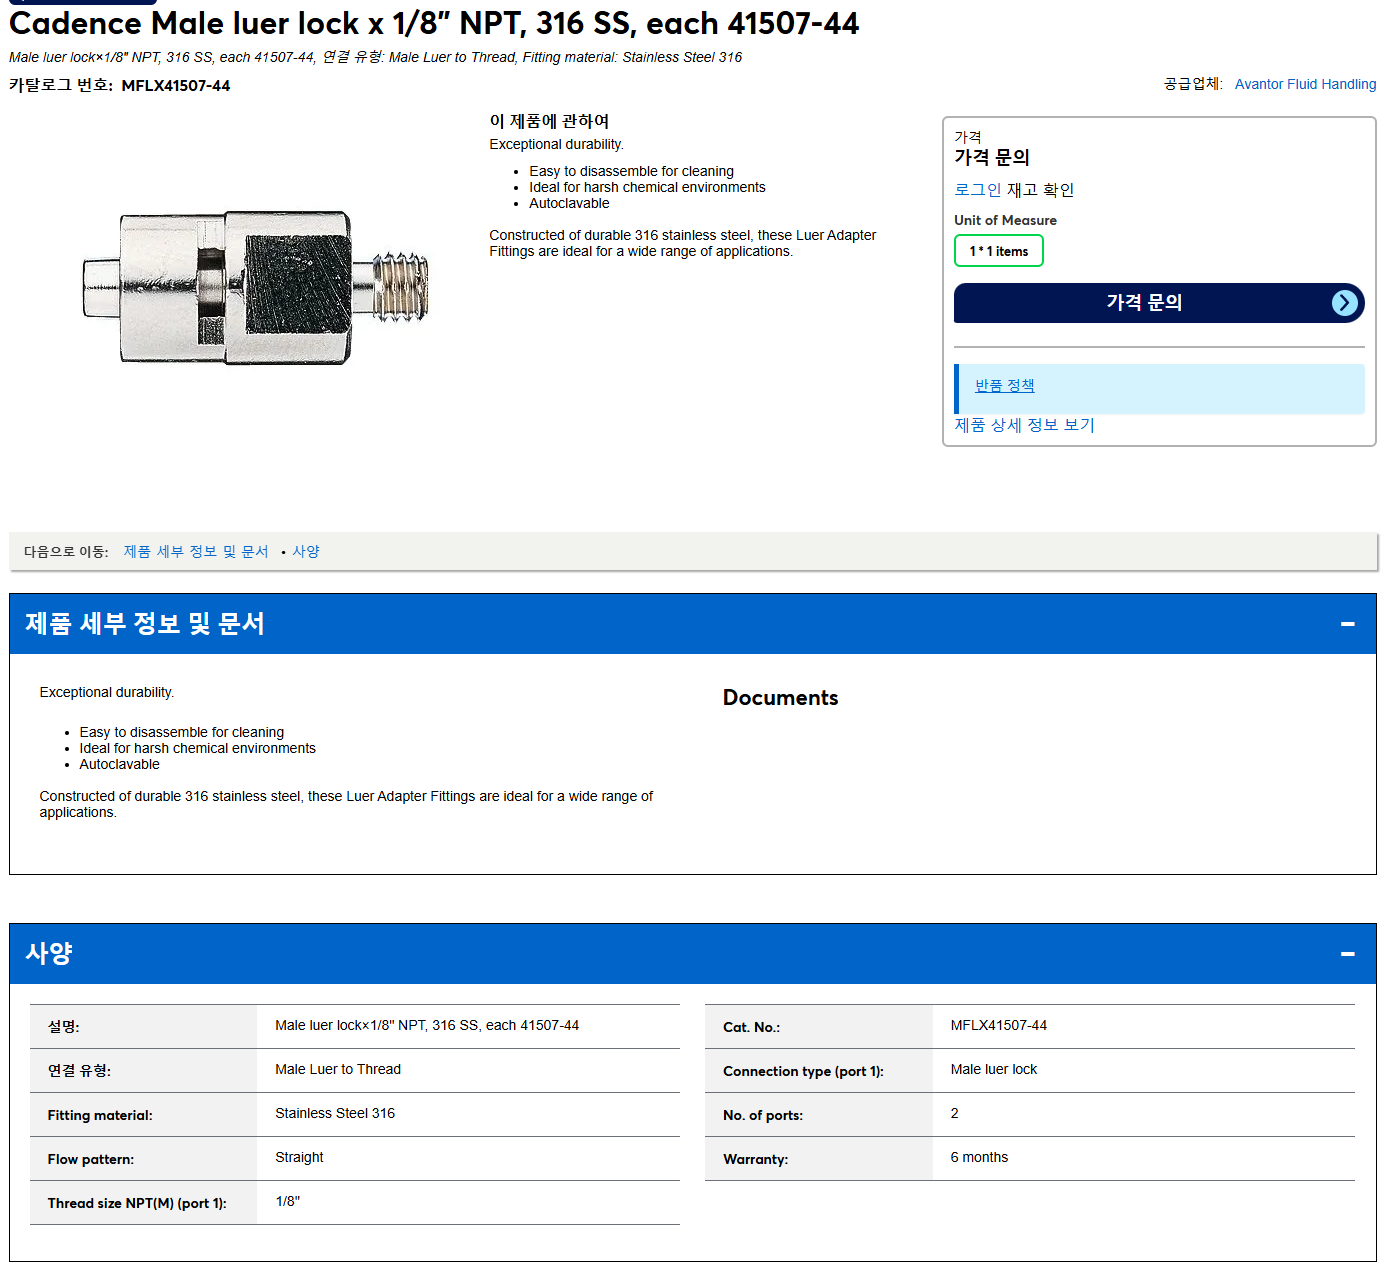Click the 'Male Luer to Thread' spec value
1384x1282 pixels.
[x=338, y=1069]
